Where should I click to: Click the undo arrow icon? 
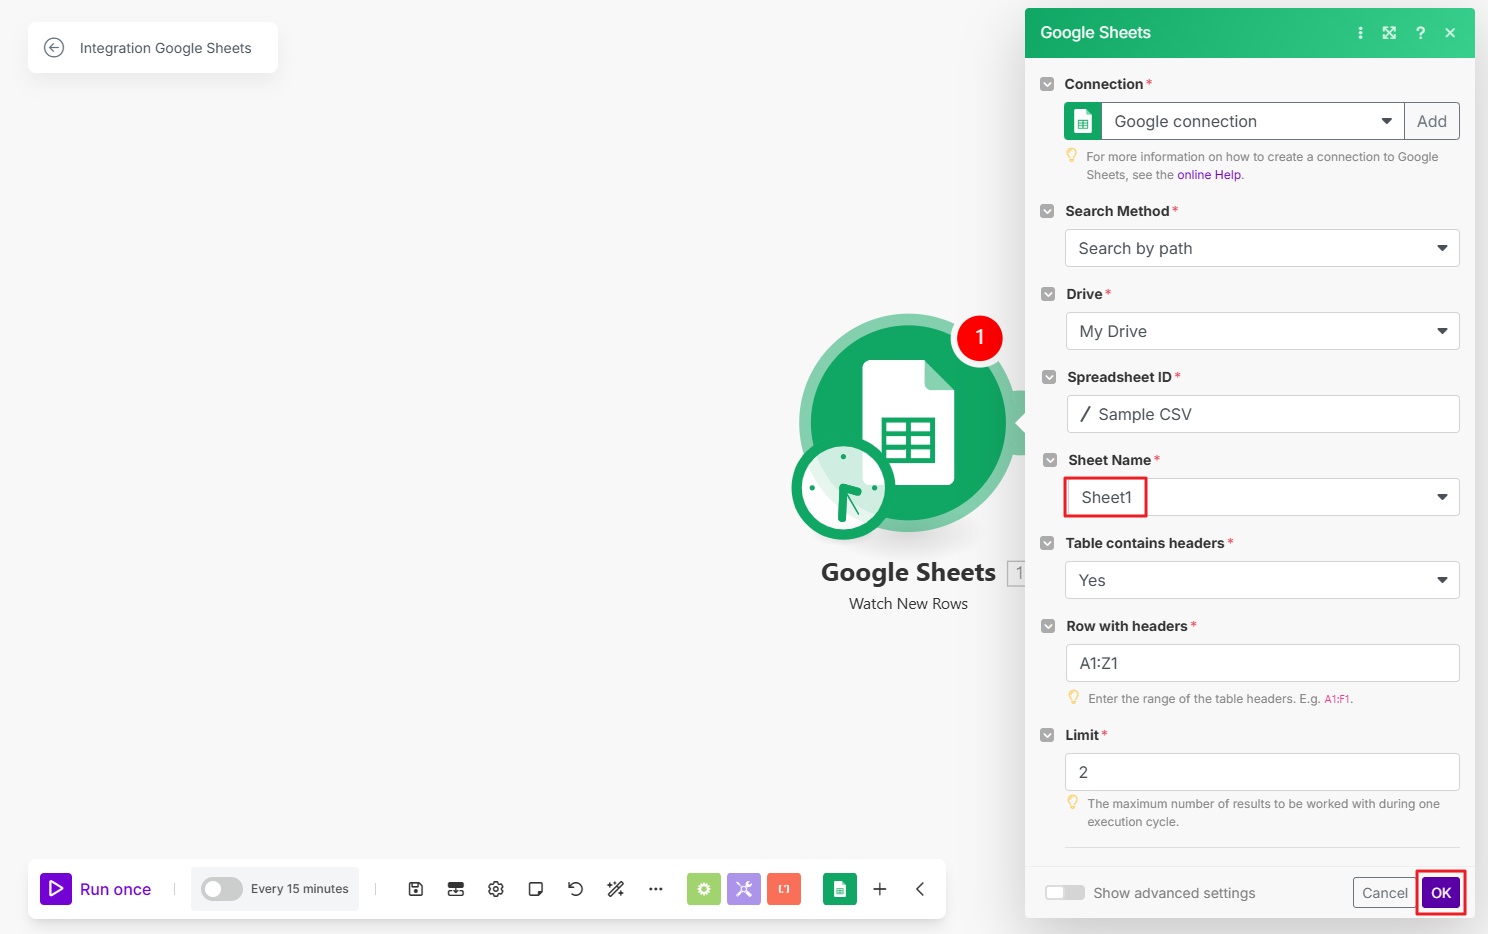(x=575, y=889)
